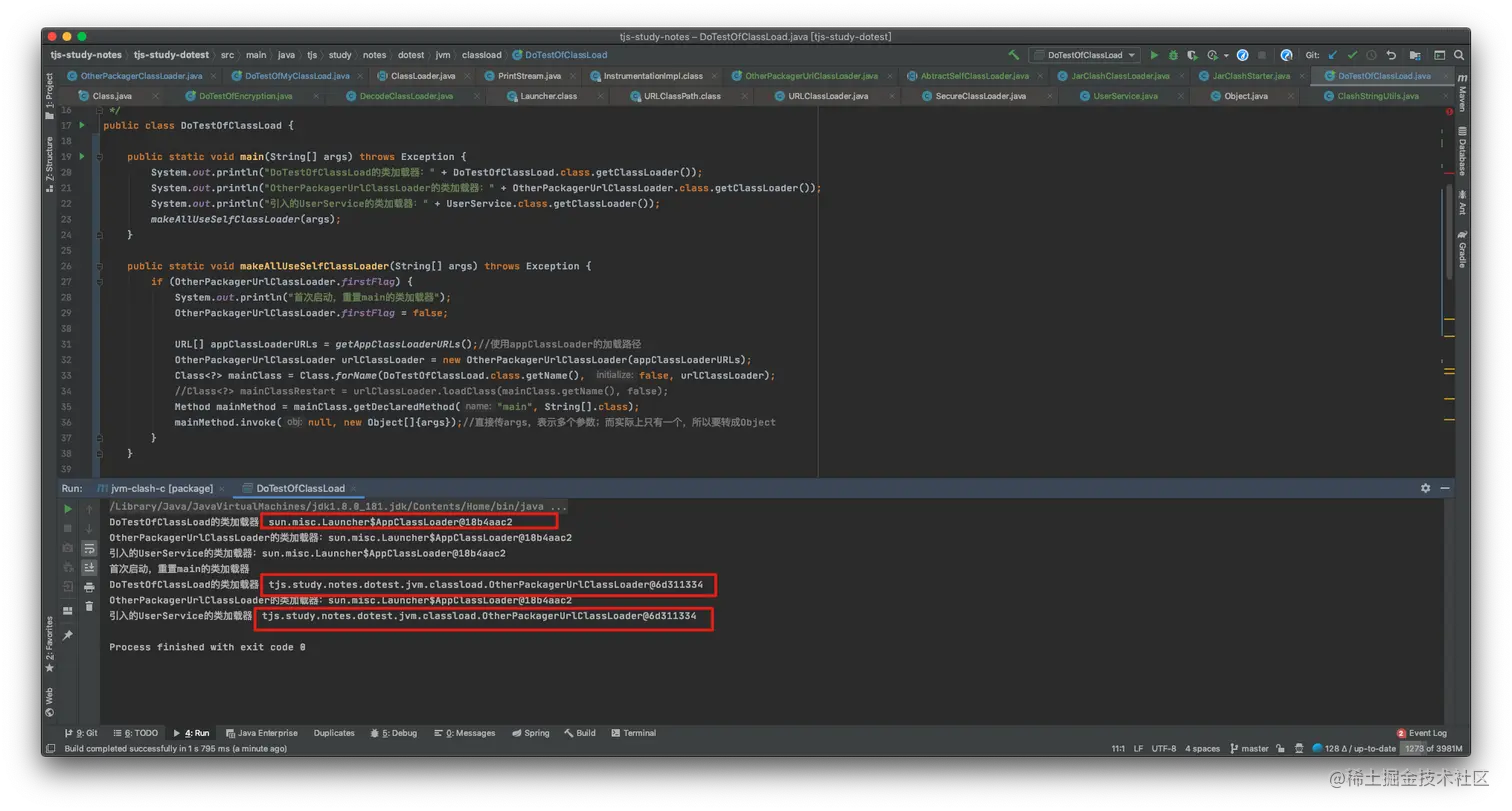Open the UserService.java editor tab
The width and height of the screenshot is (1512, 811).
(1125, 96)
